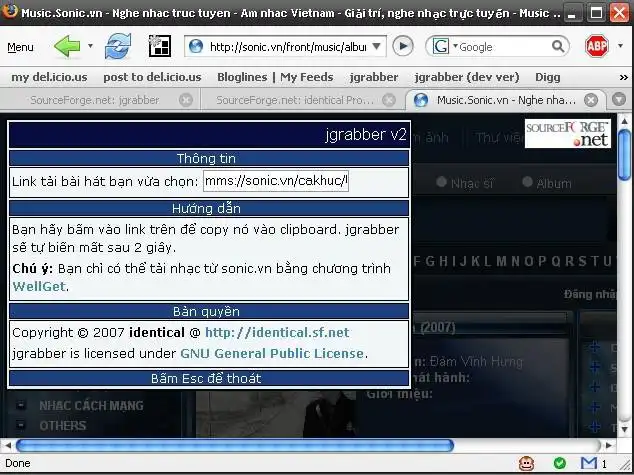The width and height of the screenshot is (634, 475).
Task: Click the tile tabs toolbar icon
Action: pos(160,46)
